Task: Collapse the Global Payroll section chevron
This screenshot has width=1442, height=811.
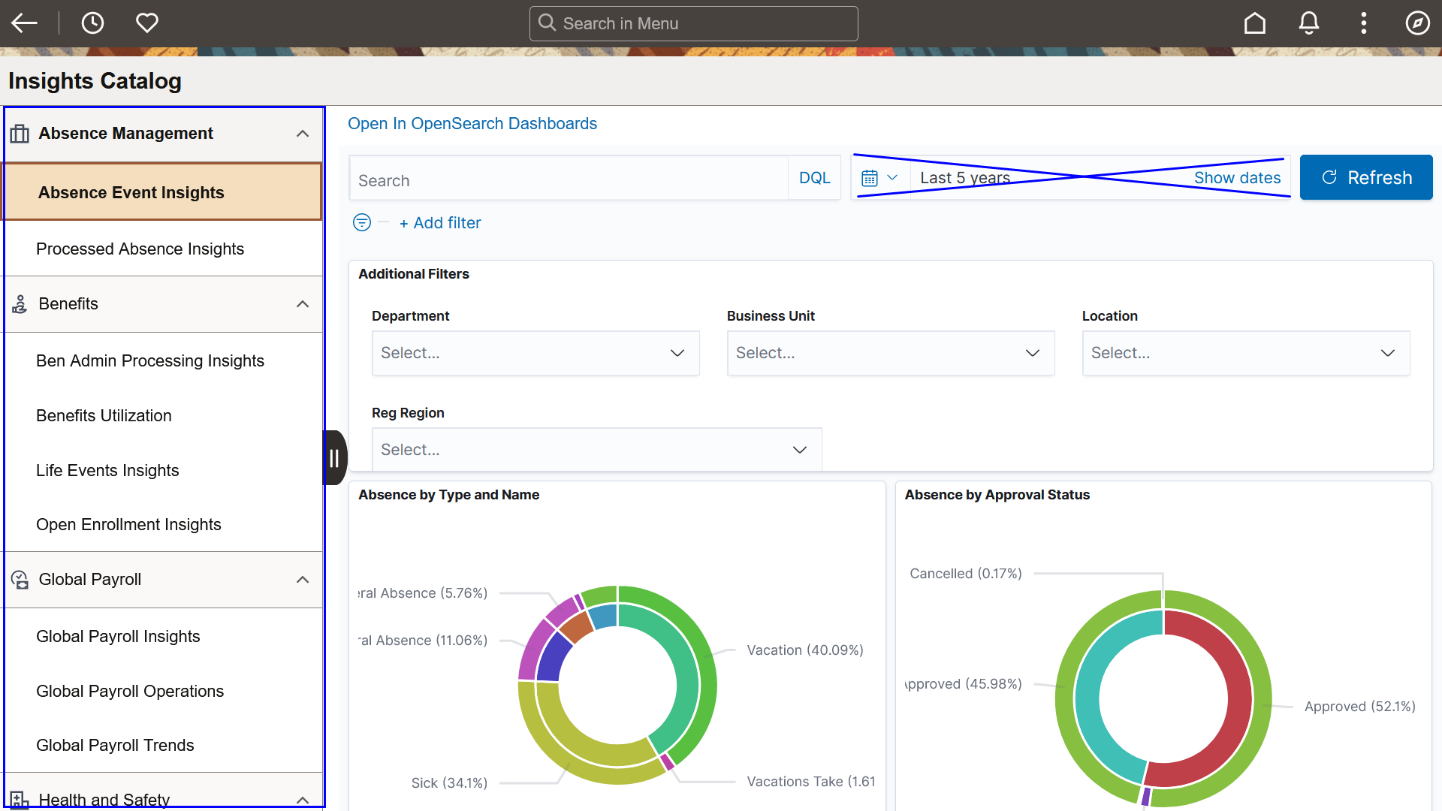Action: click(303, 580)
